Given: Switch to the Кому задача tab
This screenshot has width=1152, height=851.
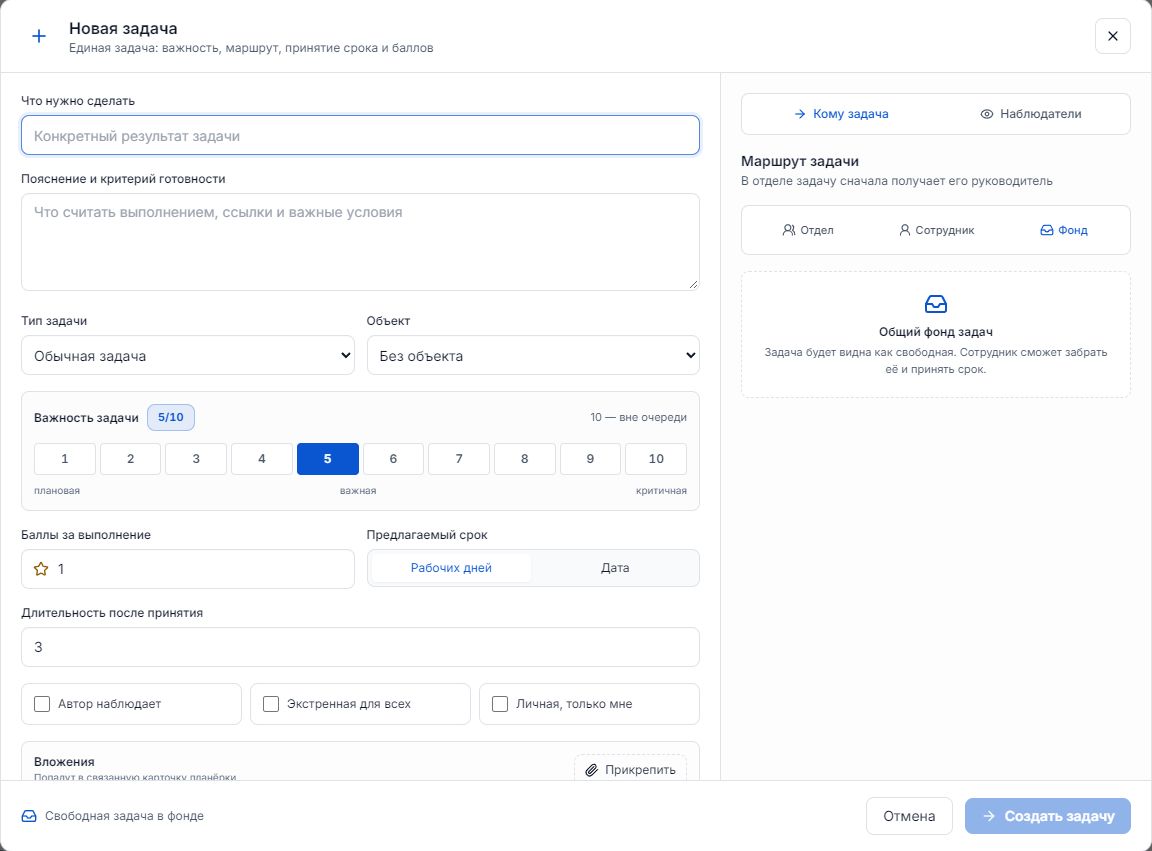Looking at the screenshot, I should click(840, 114).
